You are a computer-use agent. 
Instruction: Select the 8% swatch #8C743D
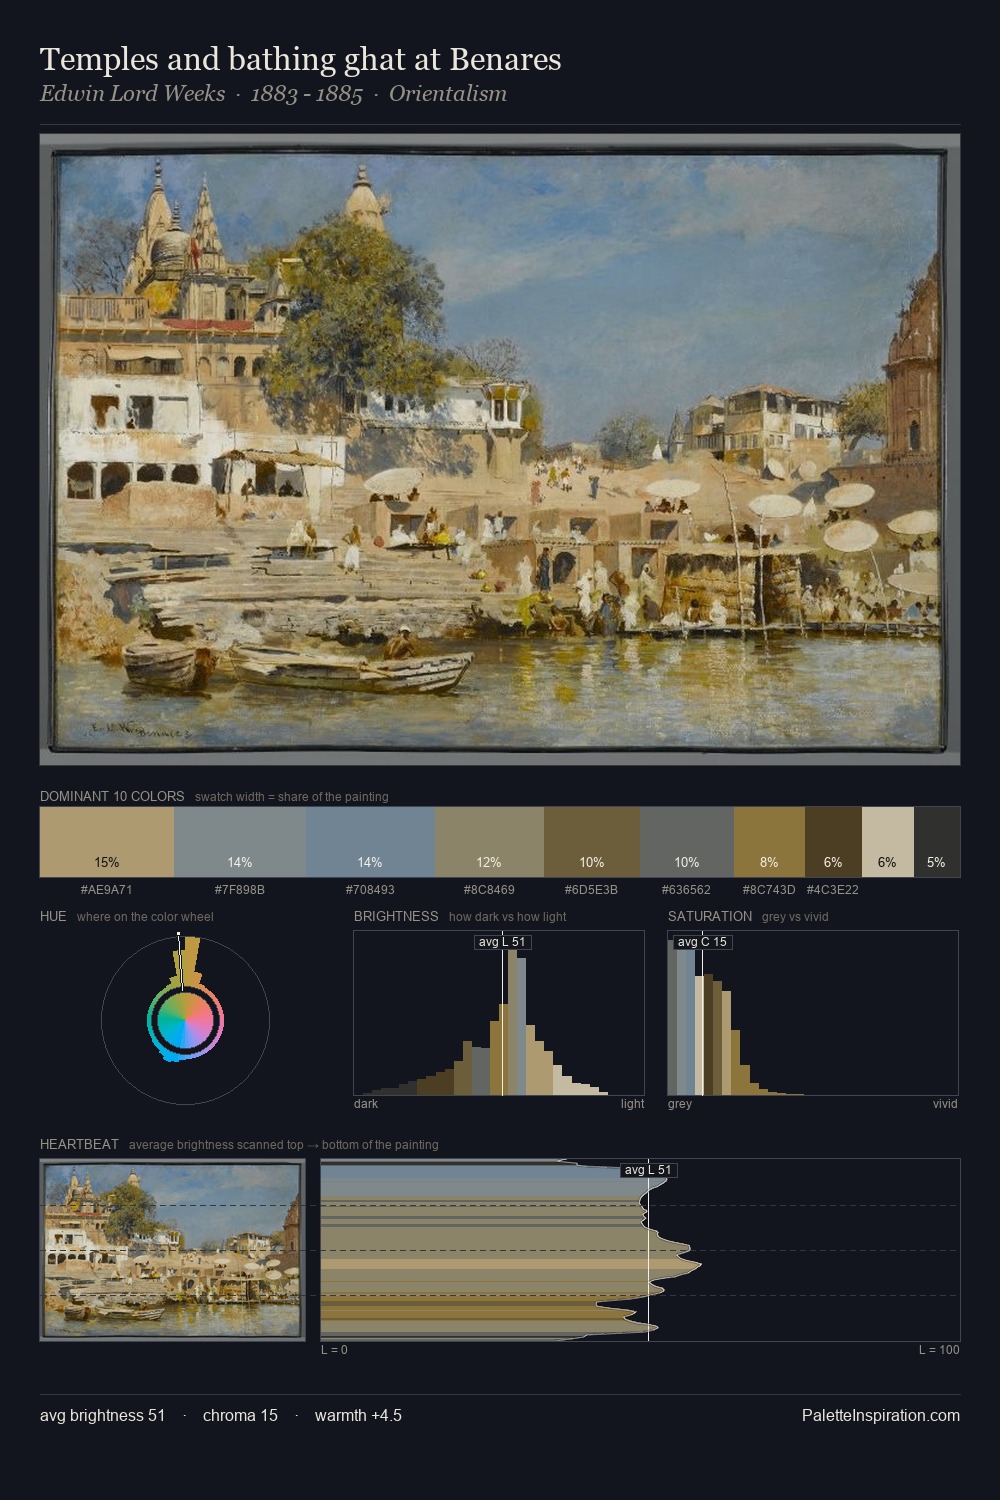pyautogui.click(x=769, y=841)
